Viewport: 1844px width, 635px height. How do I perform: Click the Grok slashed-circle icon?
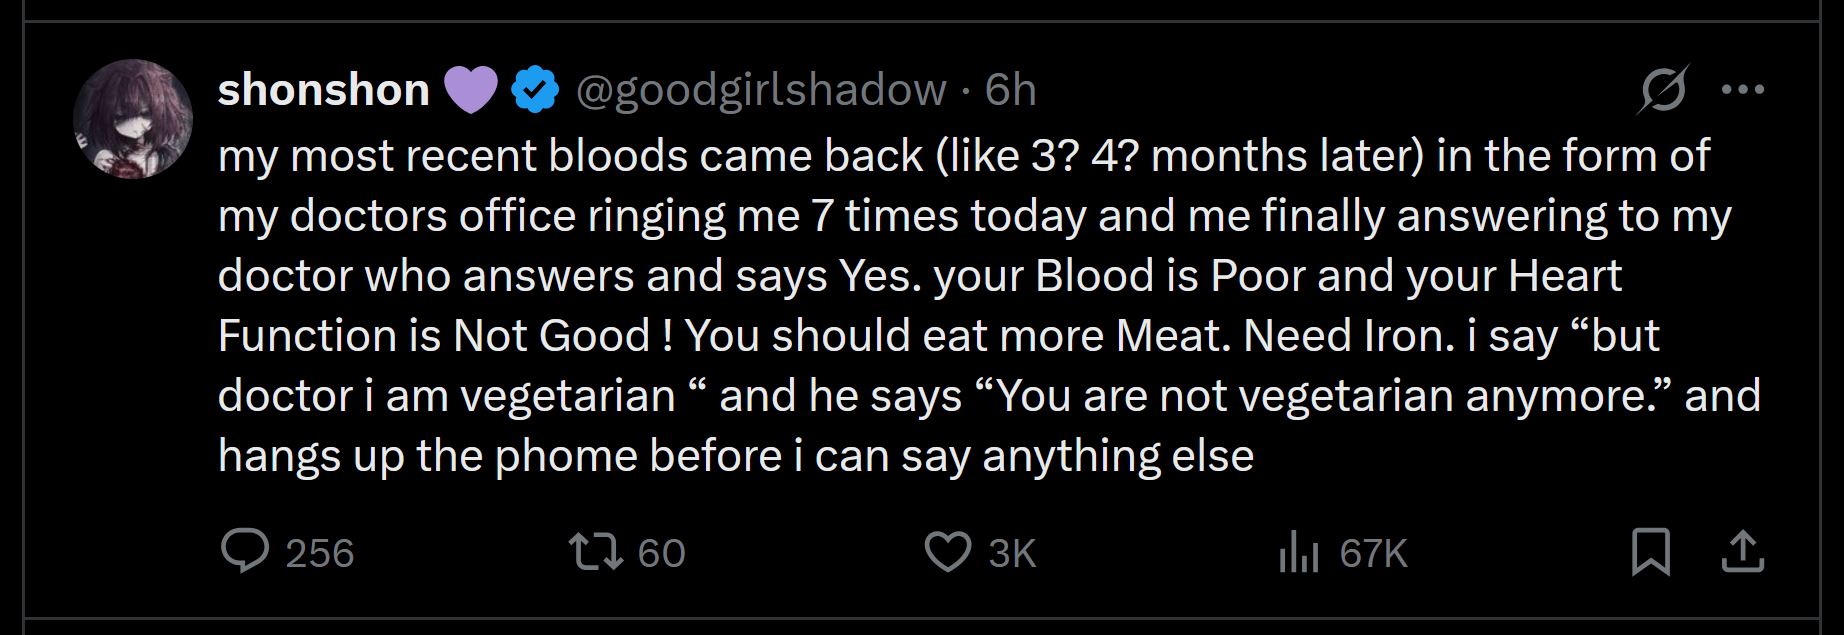1664,90
